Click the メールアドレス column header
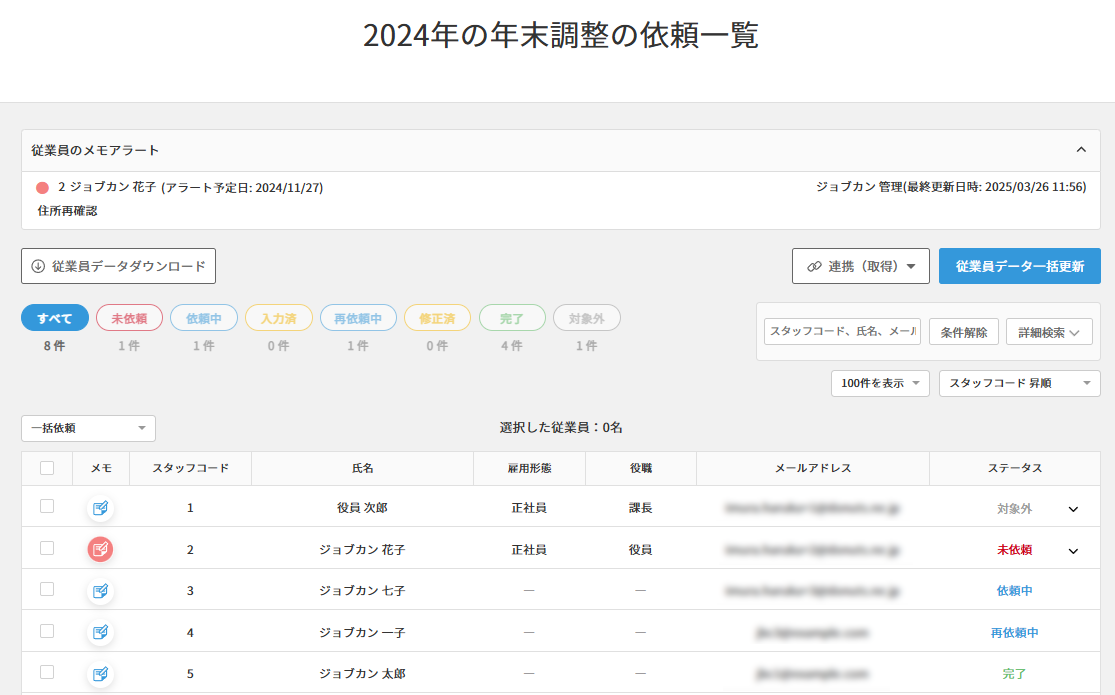 pyautogui.click(x=813, y=468)
